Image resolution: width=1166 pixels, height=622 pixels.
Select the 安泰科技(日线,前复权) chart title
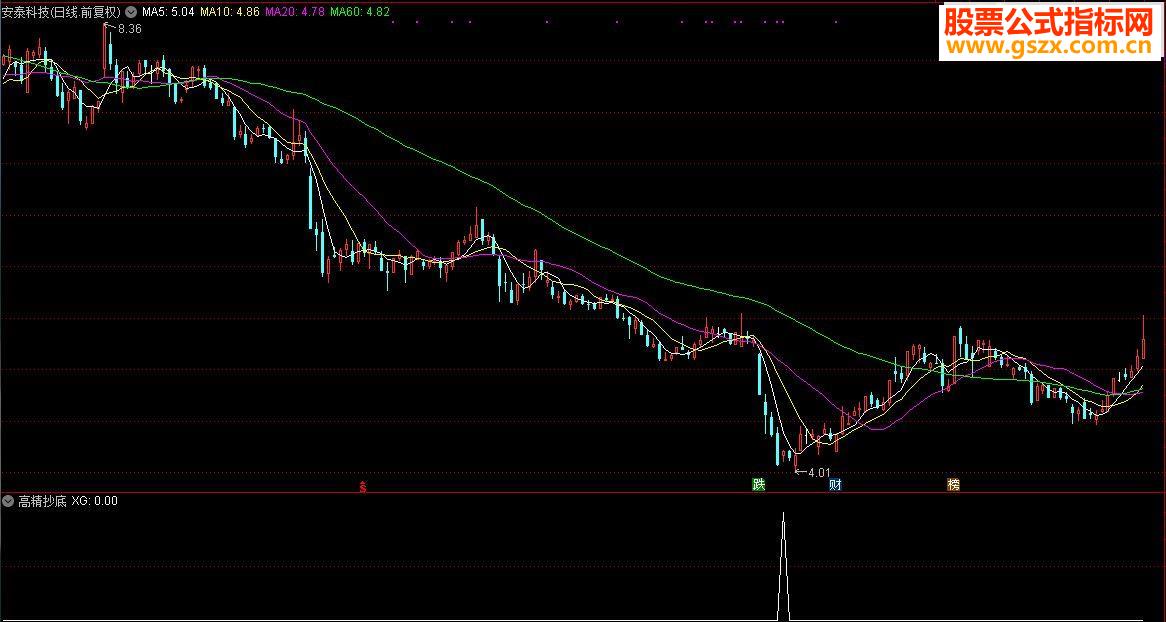[62, 12]
